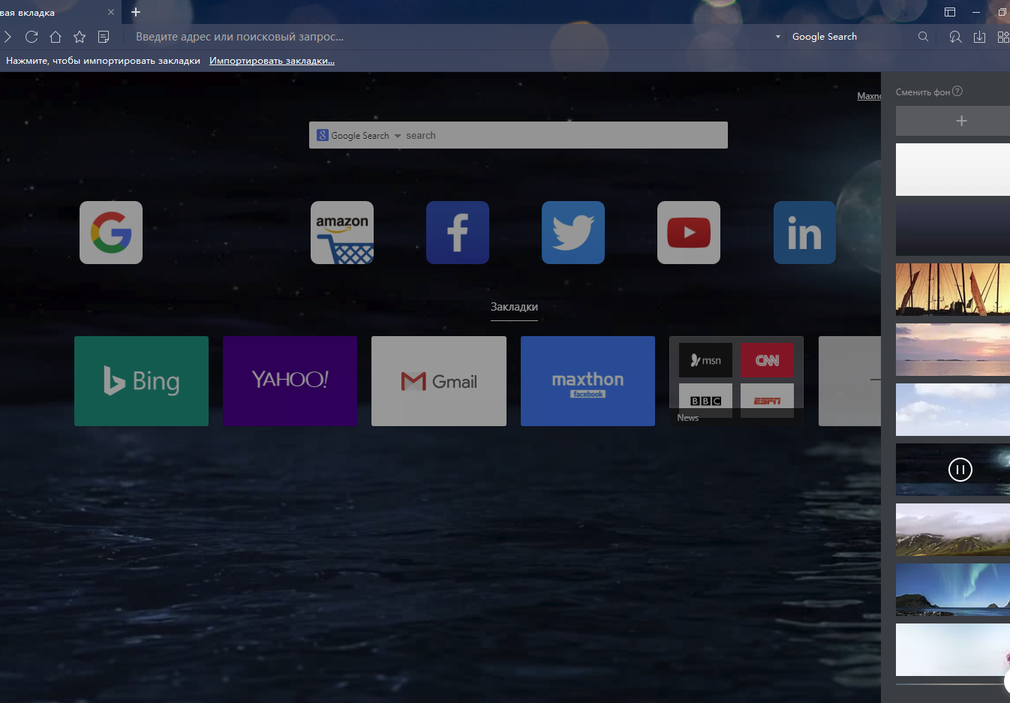Click the help icon next to Сменить фон
The height and width of the screenshot is (703, 1010).
[x=957, y=91]
